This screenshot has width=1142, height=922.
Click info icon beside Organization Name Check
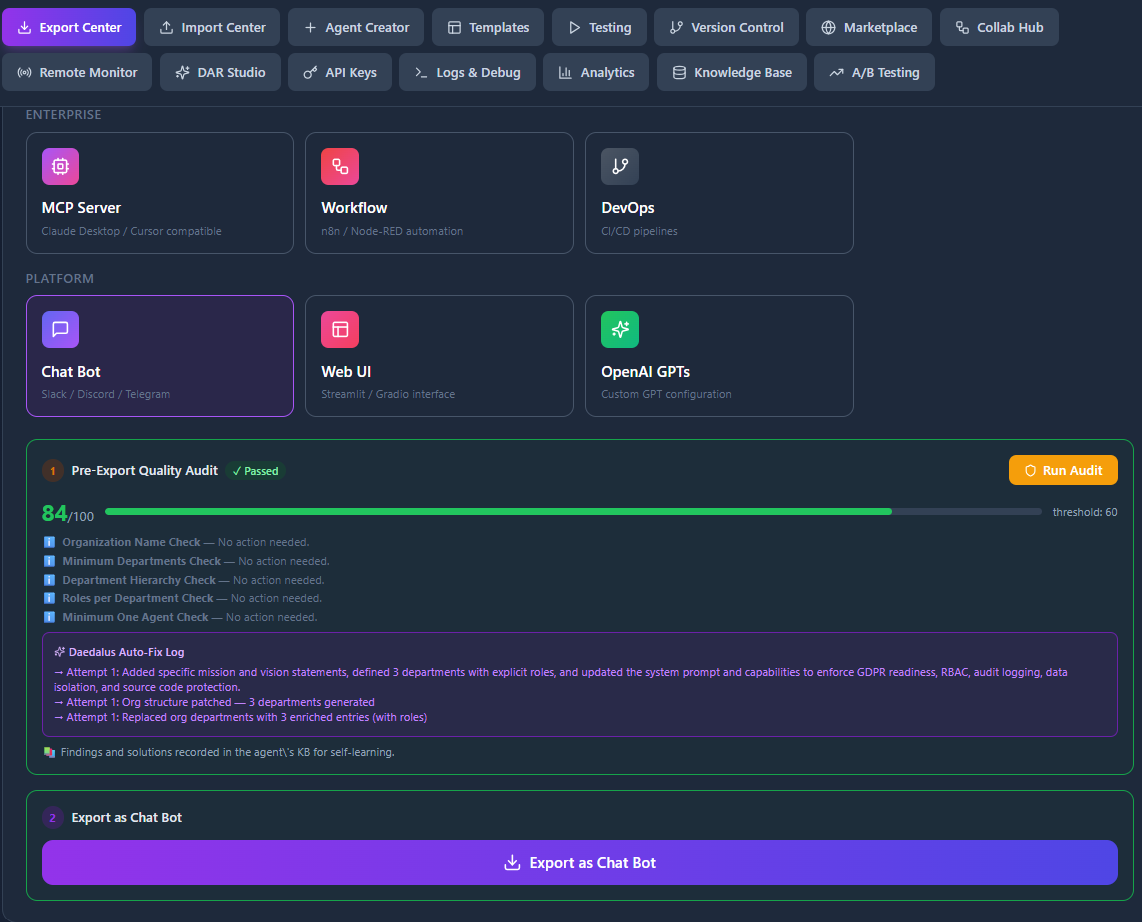click(50, 542)
